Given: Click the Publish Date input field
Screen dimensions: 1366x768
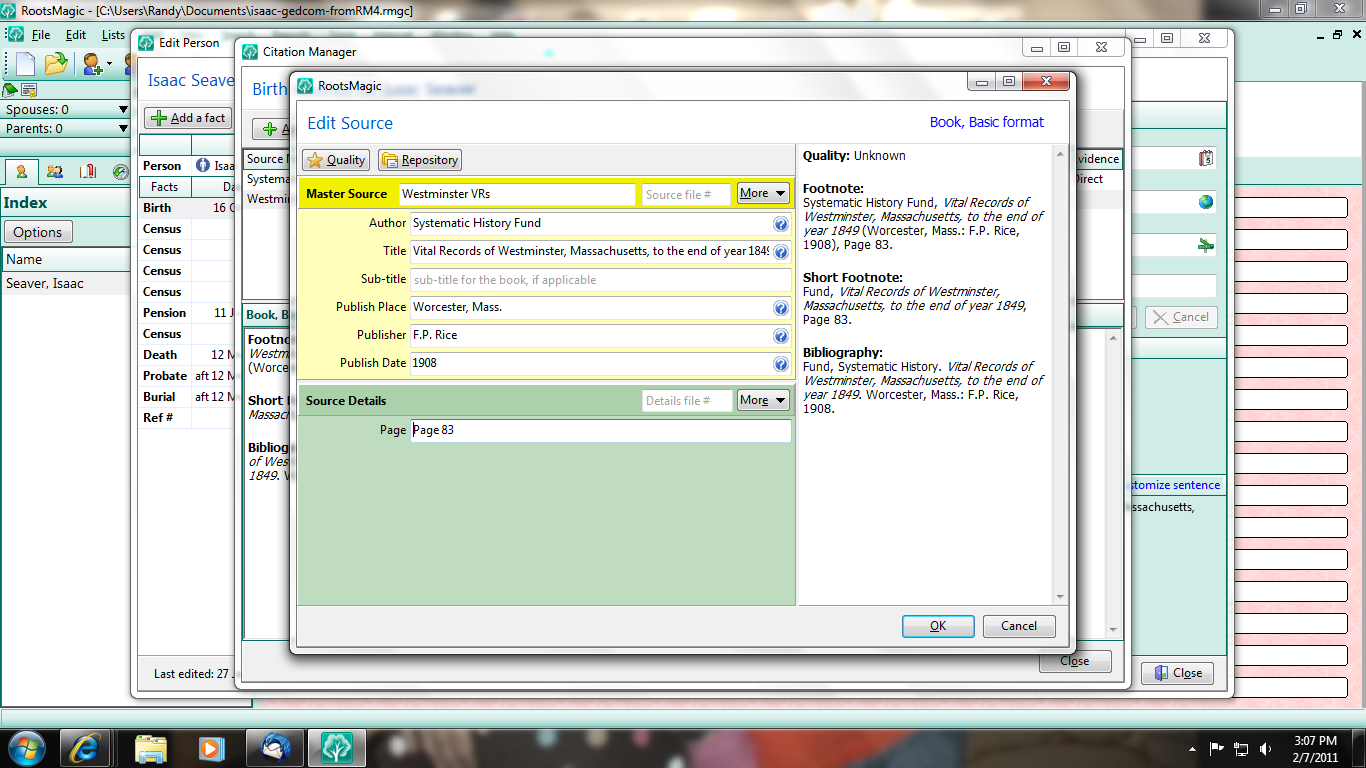Looking at the screenshot, I should [x=600, y=363].
